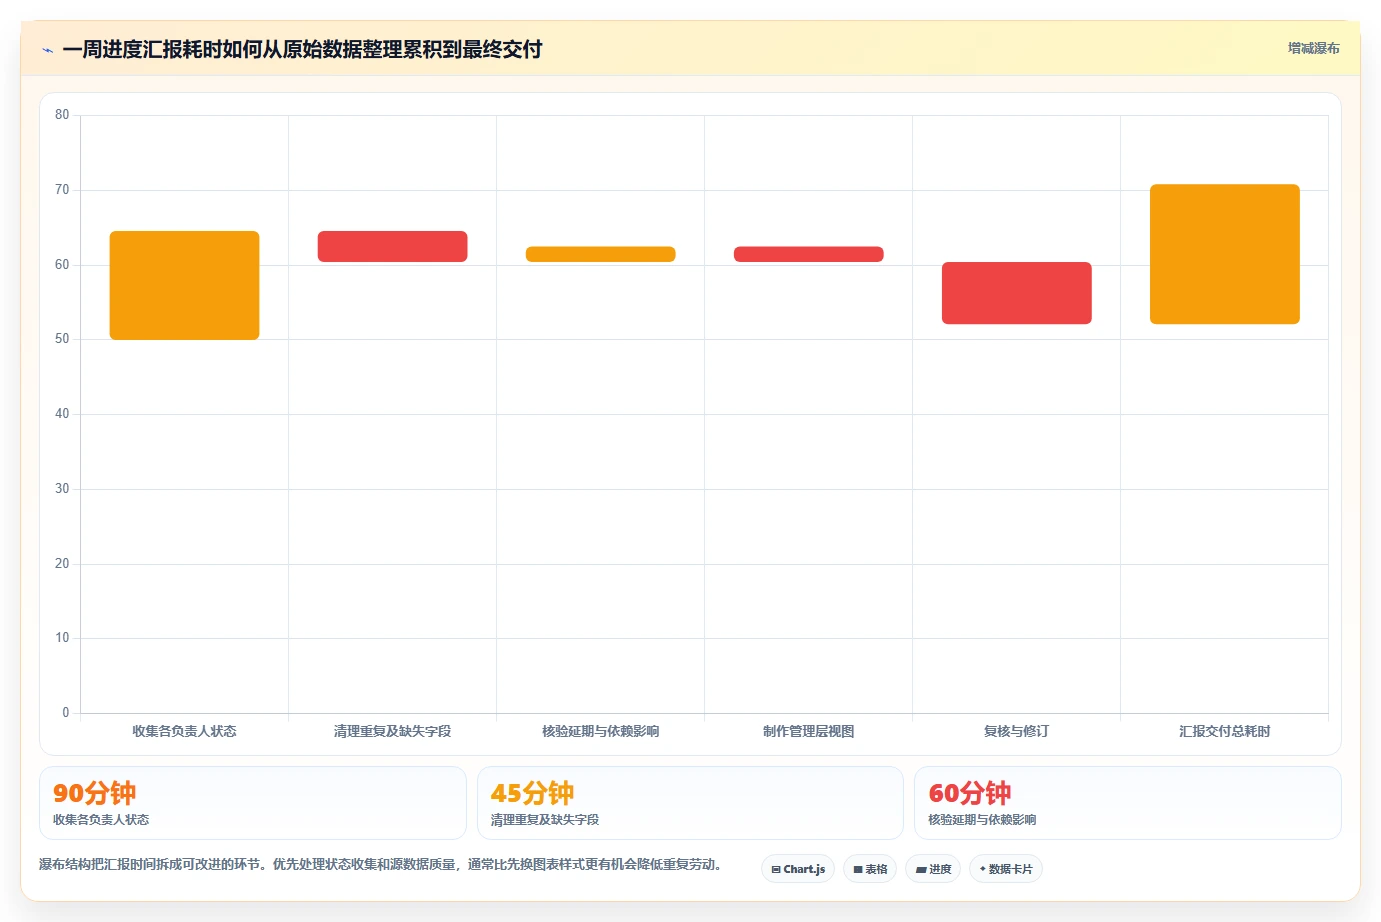Click the chart title 一周进度汇报耗时 heading
Screen dimensions: 1381x922
click(x=302, y=49)
